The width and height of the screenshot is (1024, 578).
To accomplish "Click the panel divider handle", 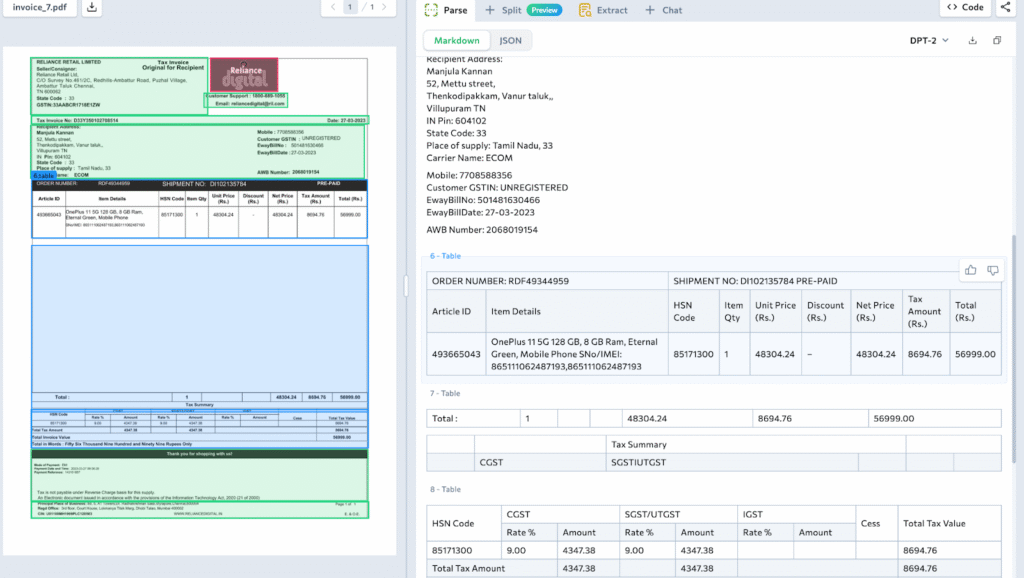I will (406, 286).
